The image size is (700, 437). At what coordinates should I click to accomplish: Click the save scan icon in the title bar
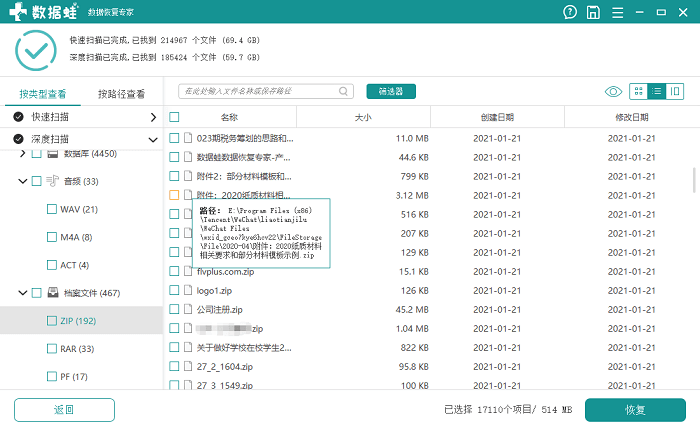pyautogui.click(x=593, y=12)
